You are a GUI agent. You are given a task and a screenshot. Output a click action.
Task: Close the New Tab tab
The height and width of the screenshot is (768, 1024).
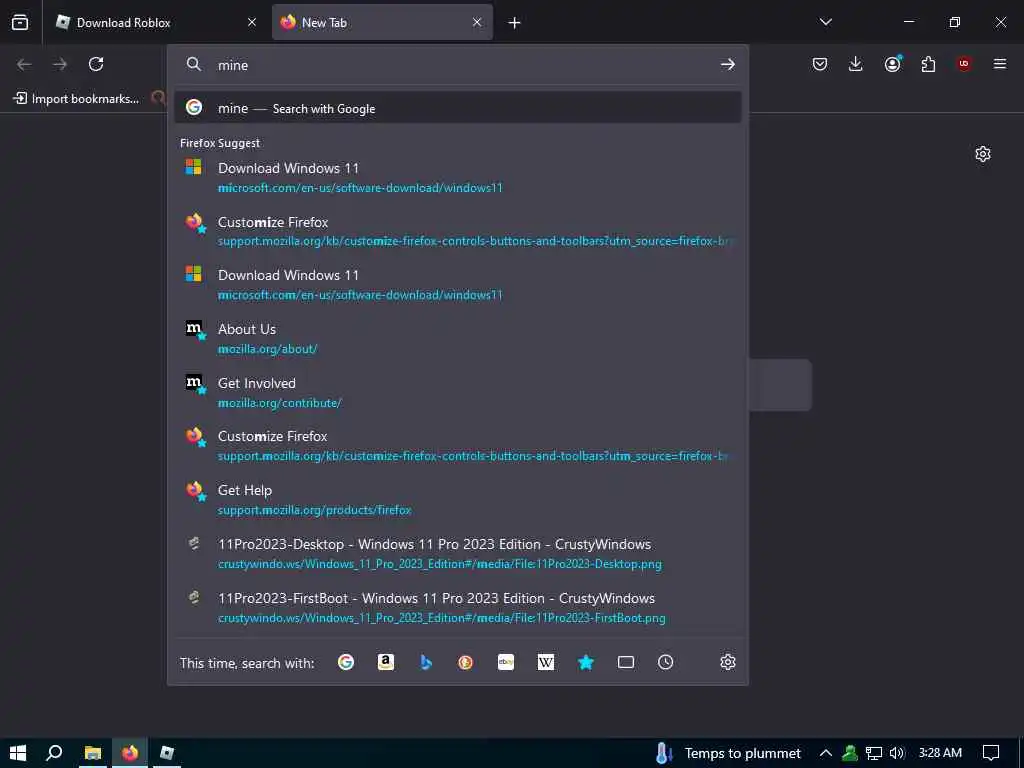click(477, 22)
